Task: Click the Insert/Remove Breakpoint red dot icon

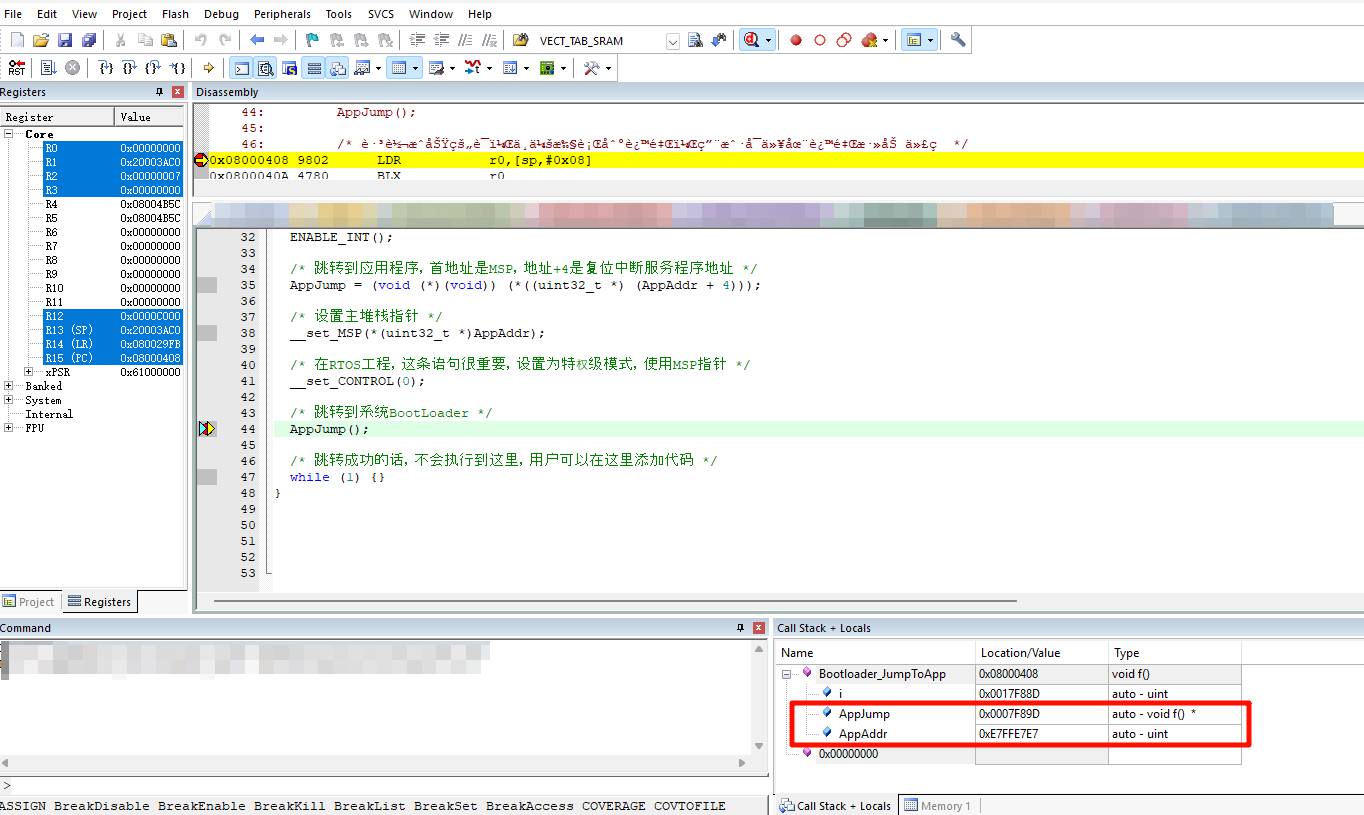Action: point(796,40)
